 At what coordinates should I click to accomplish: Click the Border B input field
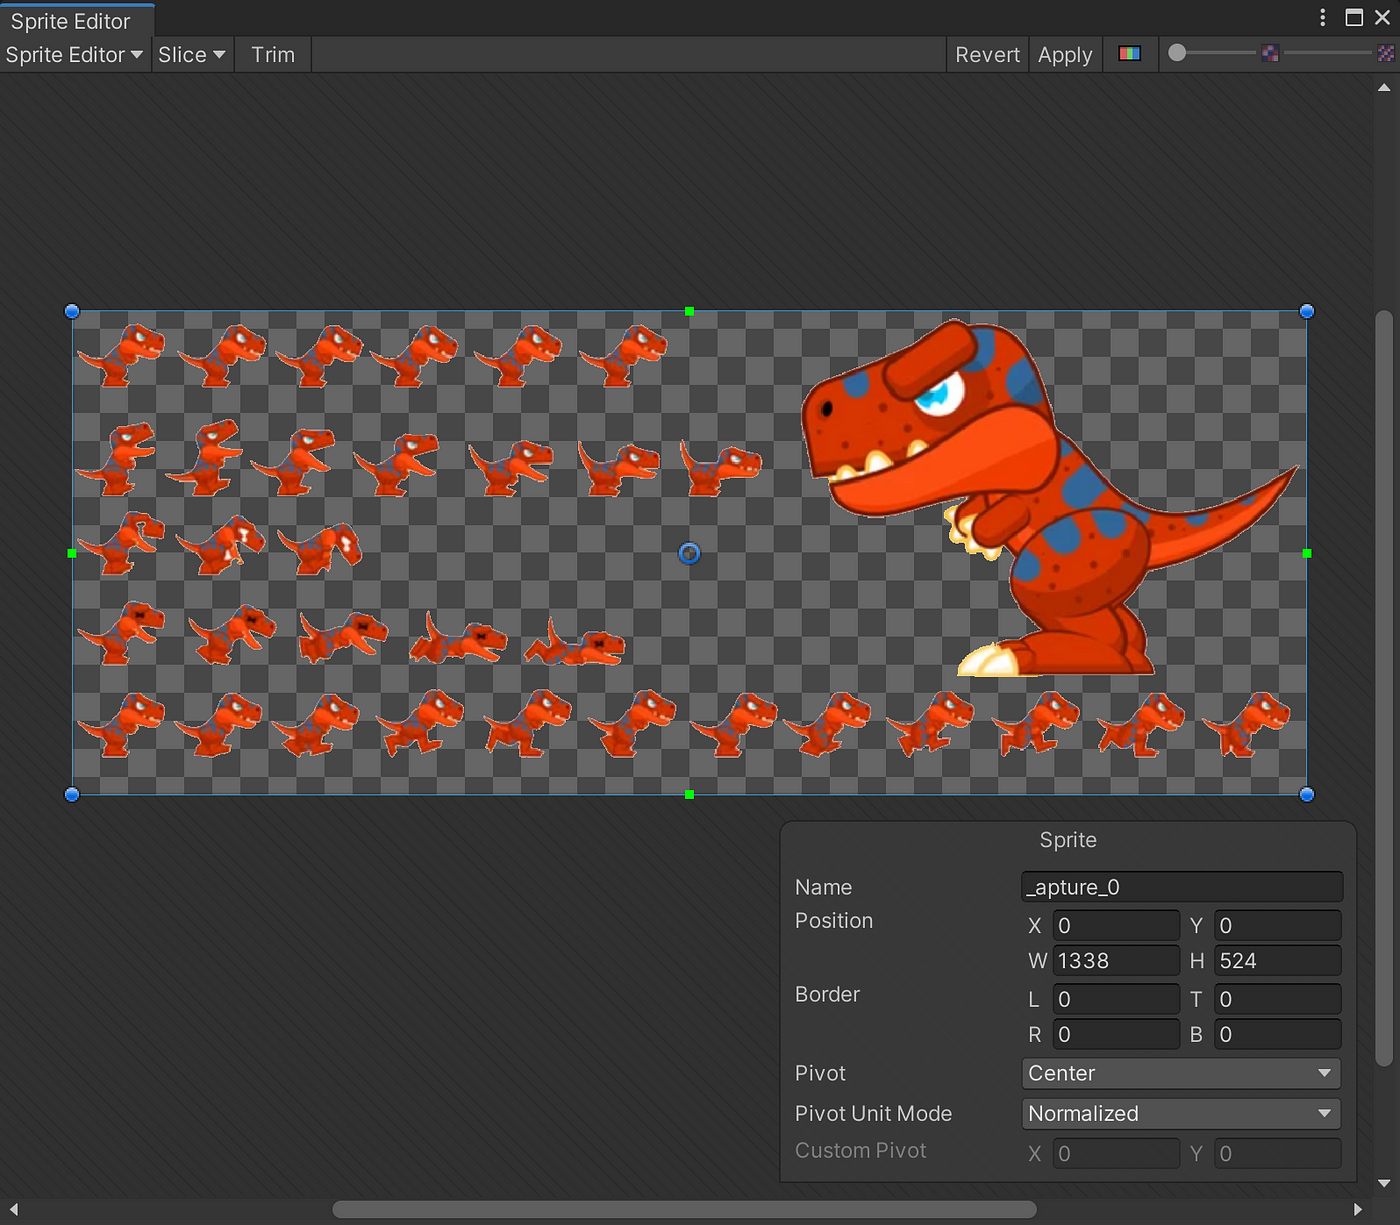(x=1277, y=1034)
